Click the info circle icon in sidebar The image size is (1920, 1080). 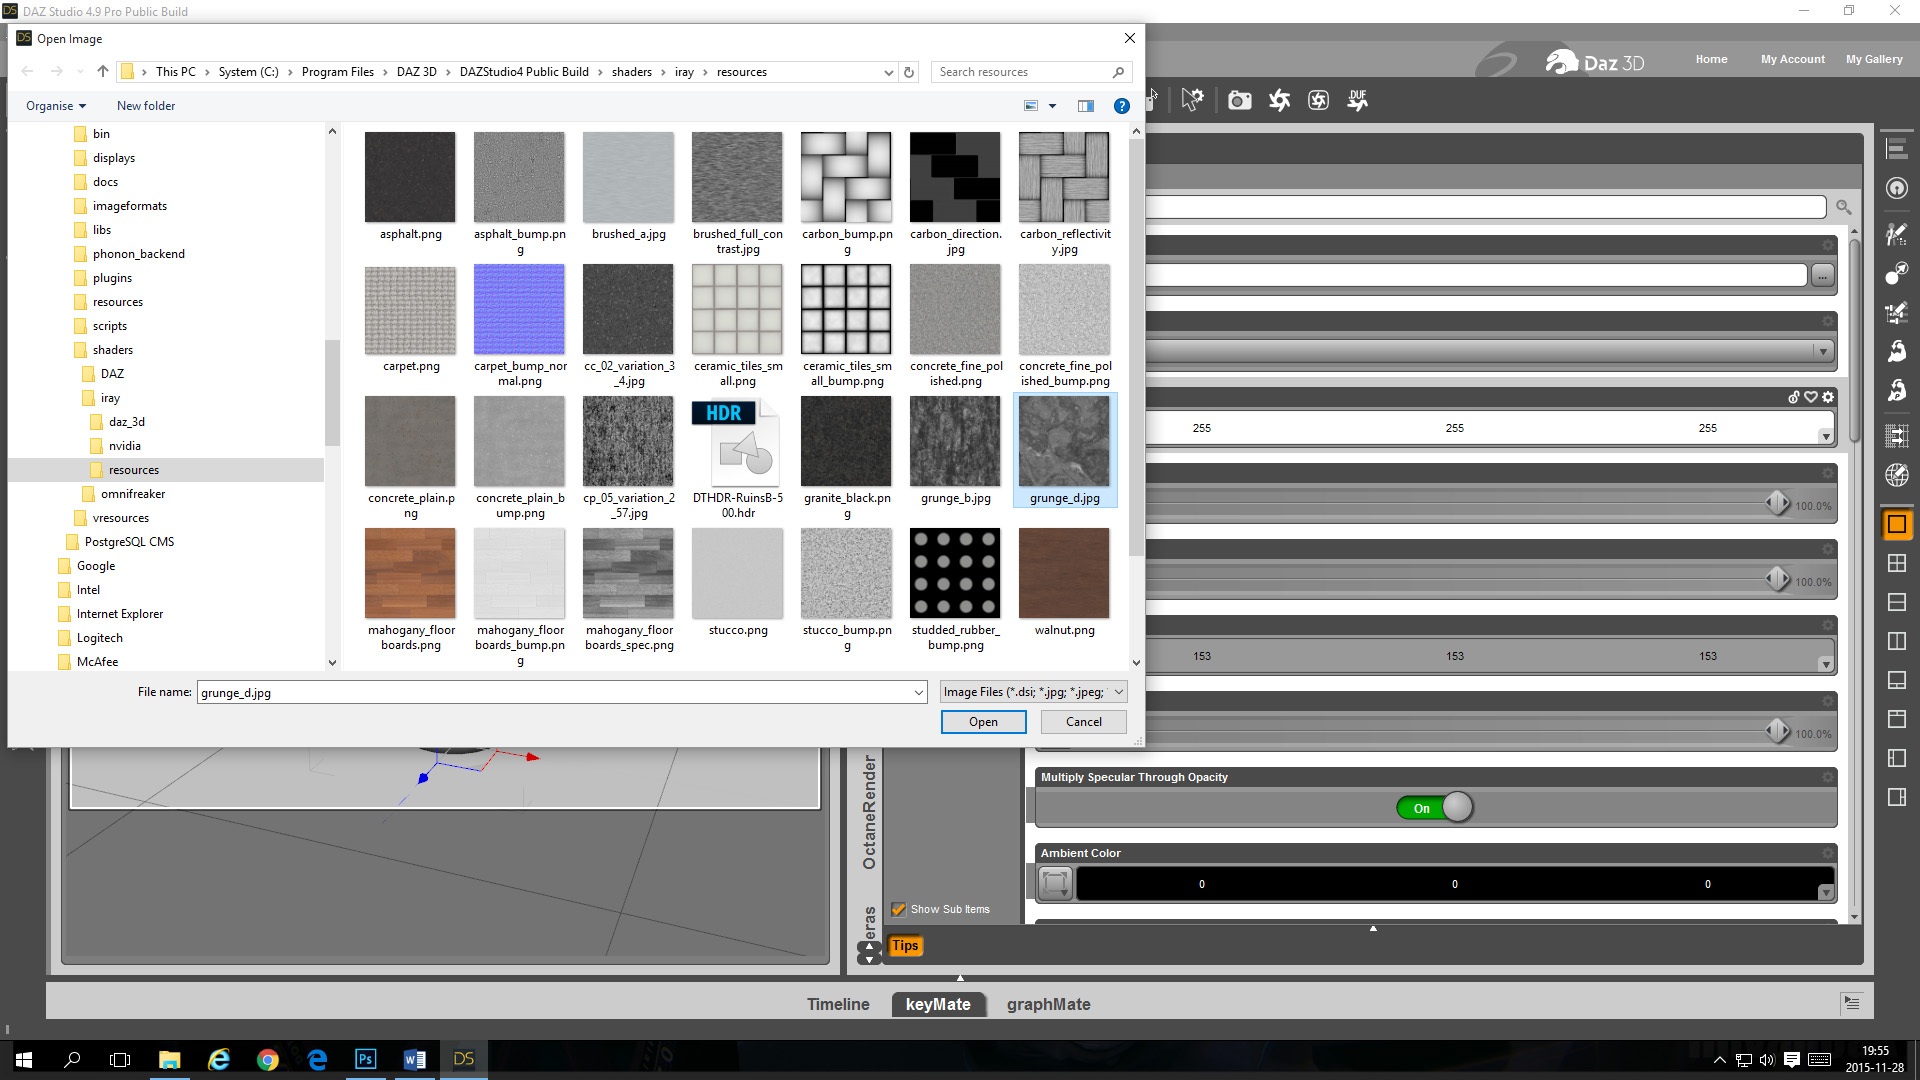(x=1896, y=188)
